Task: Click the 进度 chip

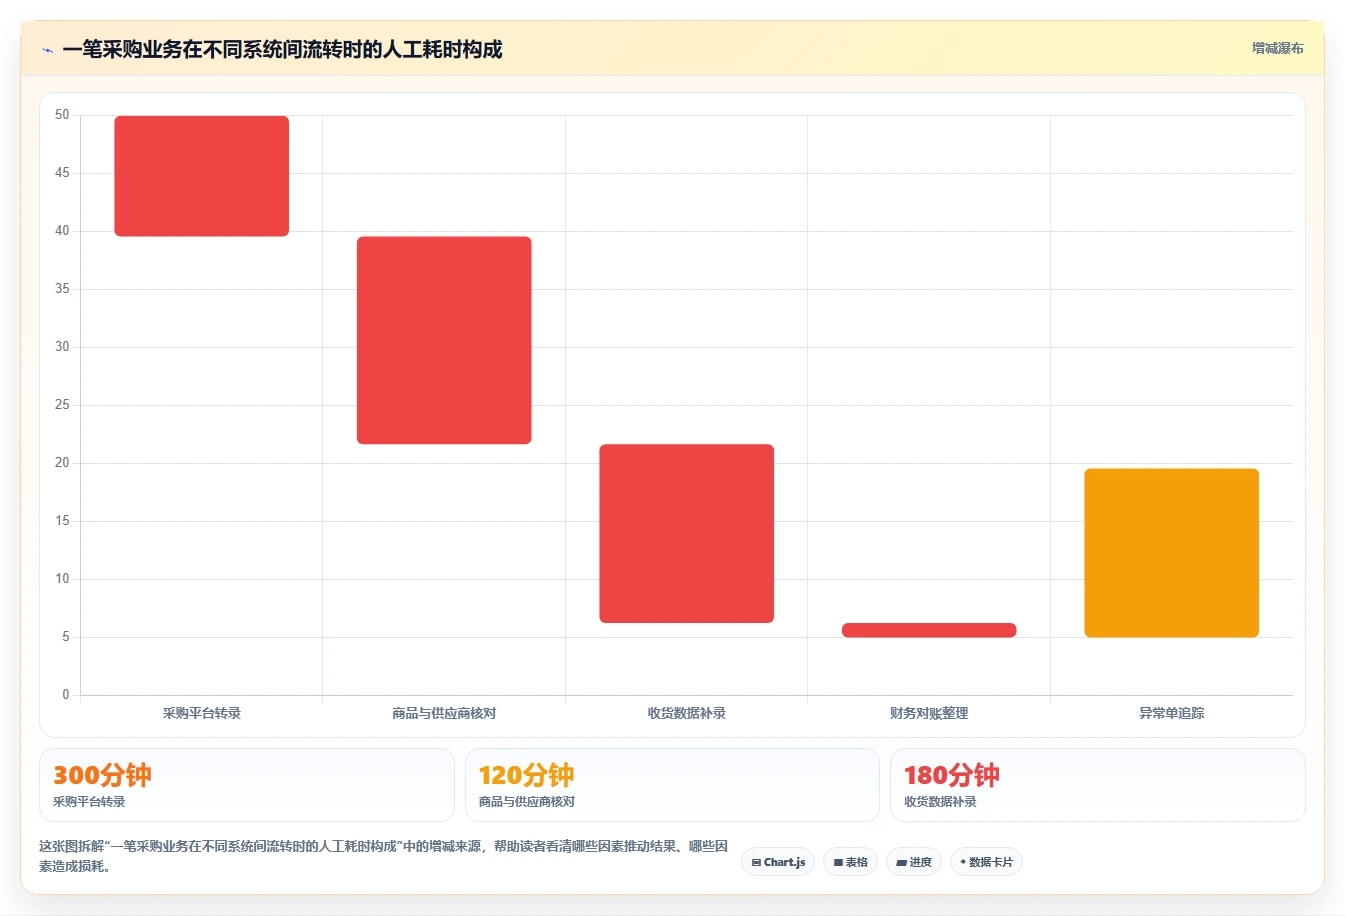Action: click(914, 862)
